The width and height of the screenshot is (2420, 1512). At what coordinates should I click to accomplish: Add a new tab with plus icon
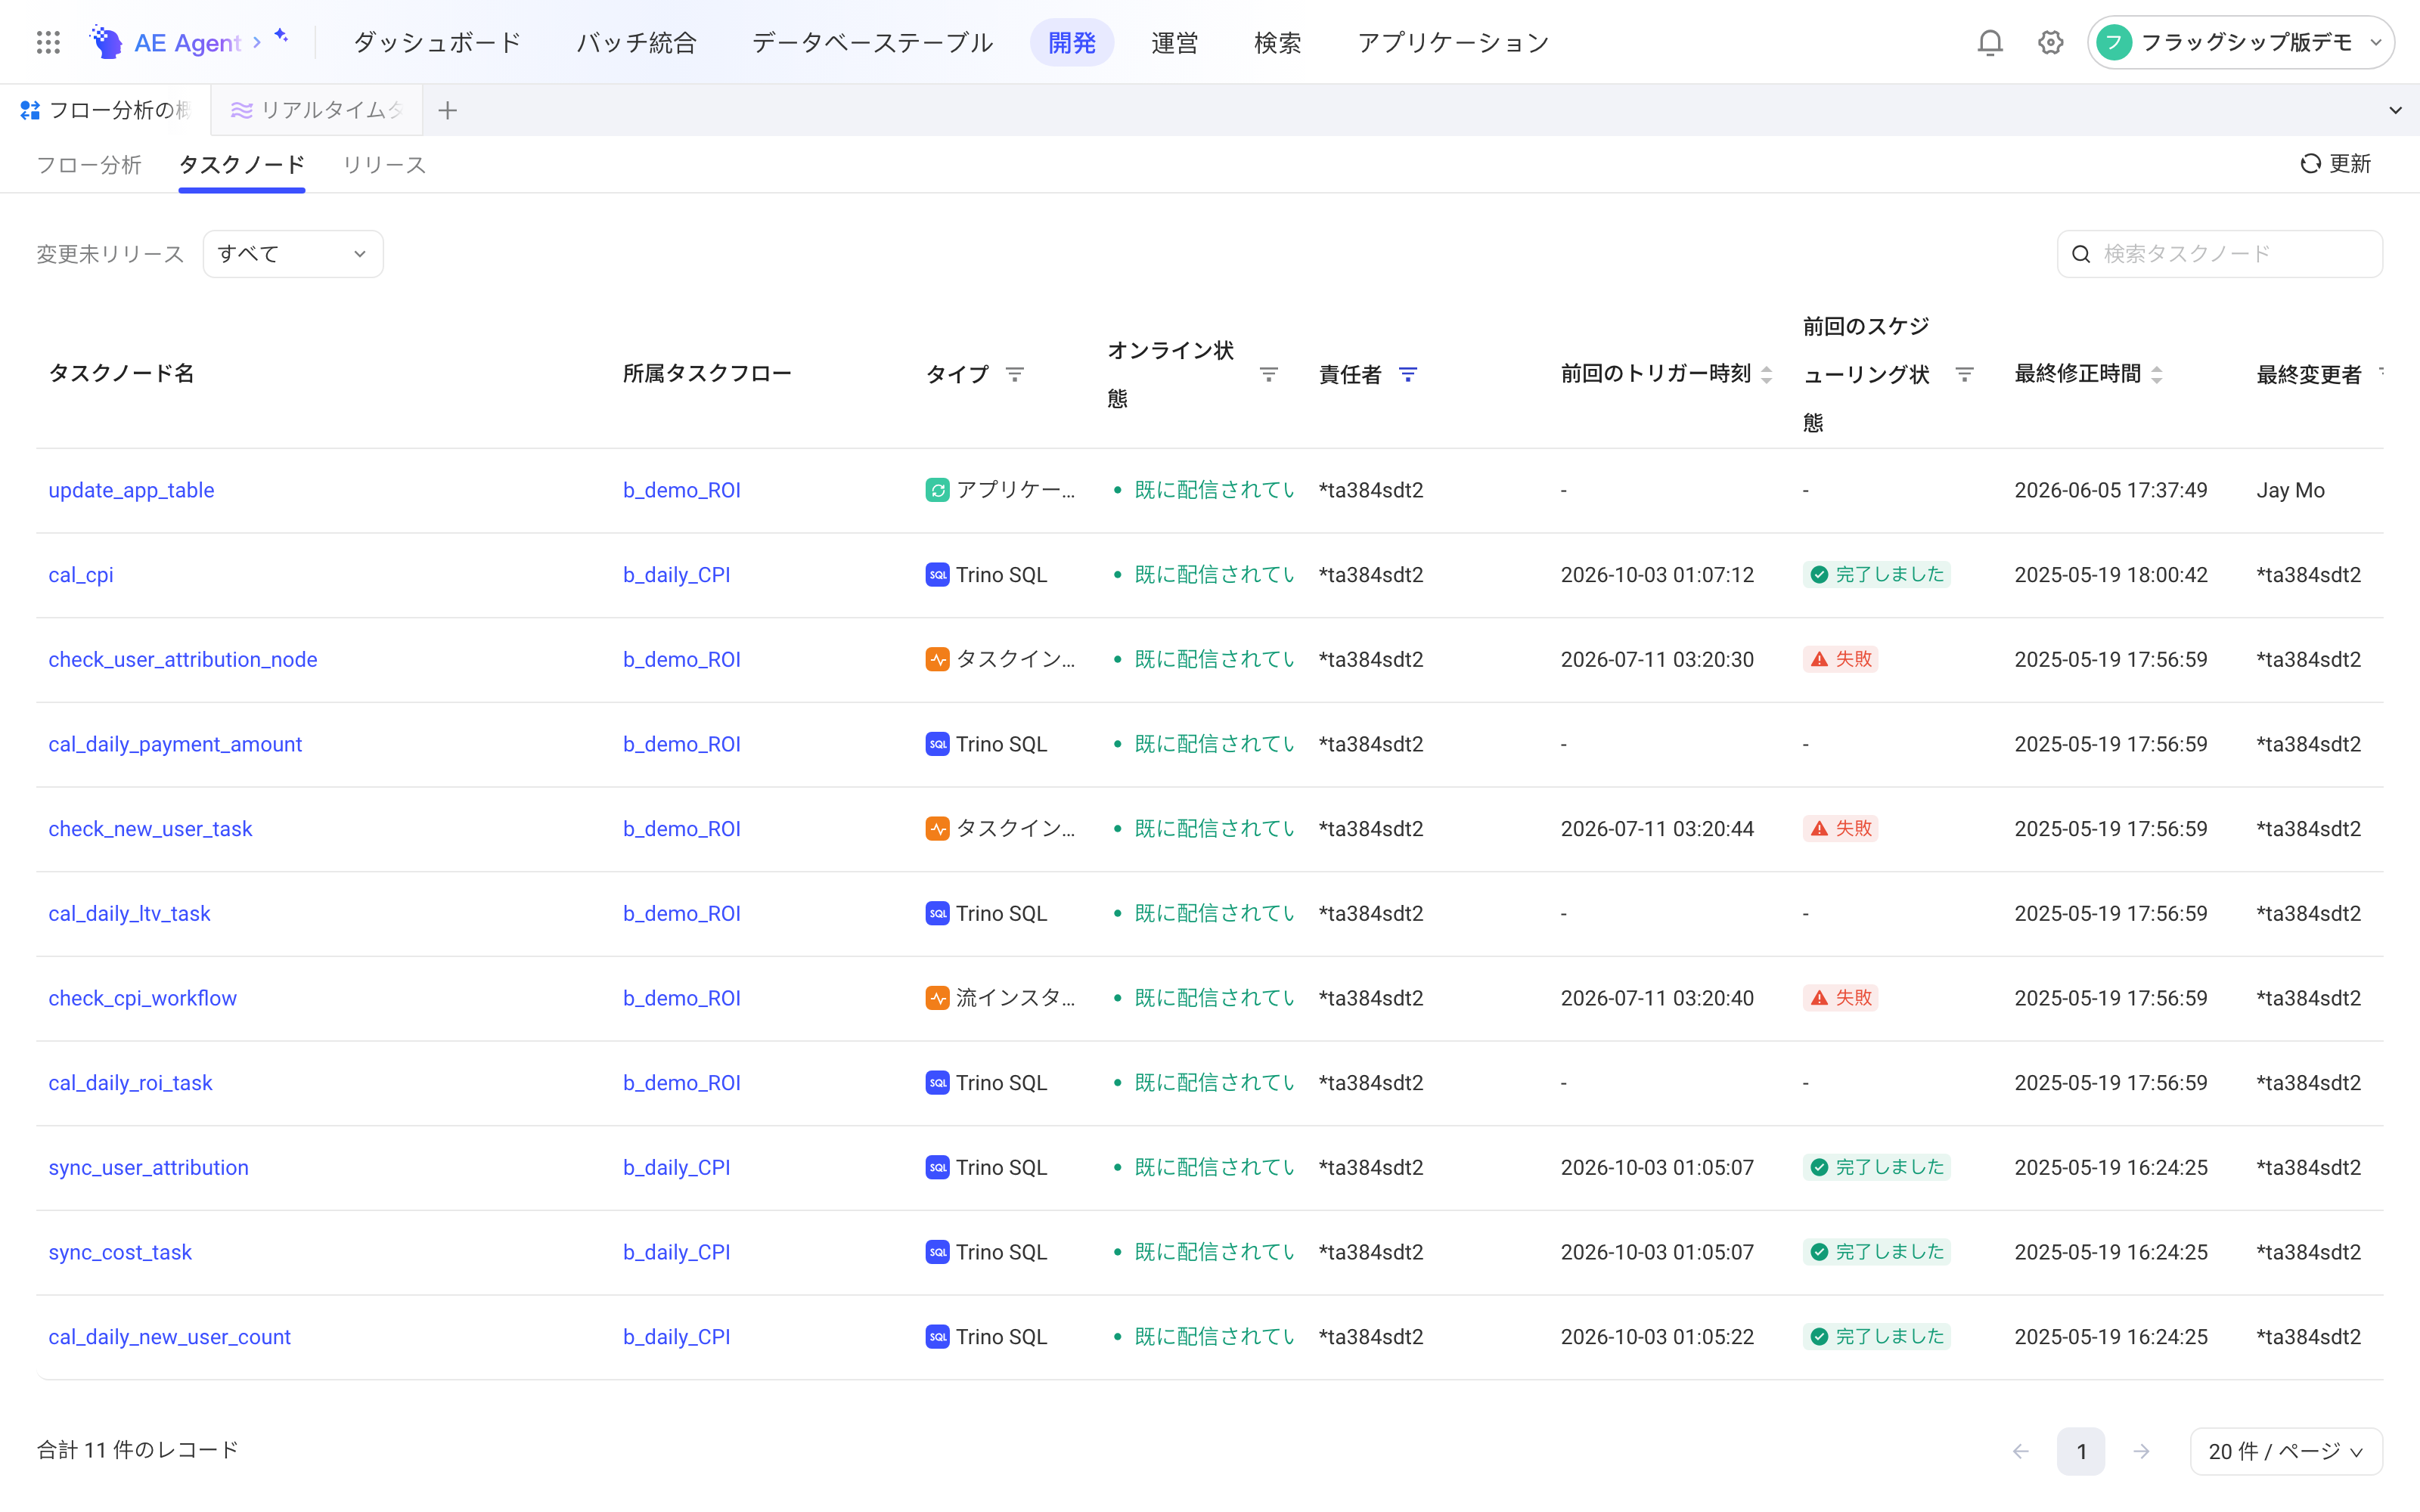[447, 110]
